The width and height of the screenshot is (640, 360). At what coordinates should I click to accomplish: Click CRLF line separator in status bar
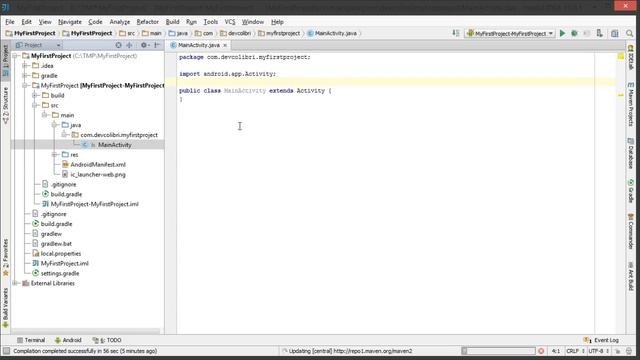pos(575,351)
